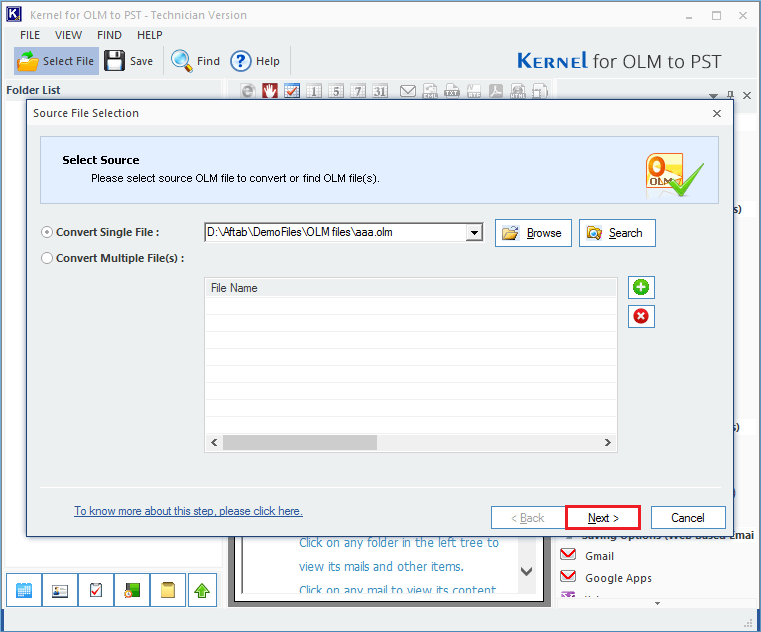Select Convert Single File radio button
The width and height of the screenshot is (761, 632).
click(x=47, y=233)
